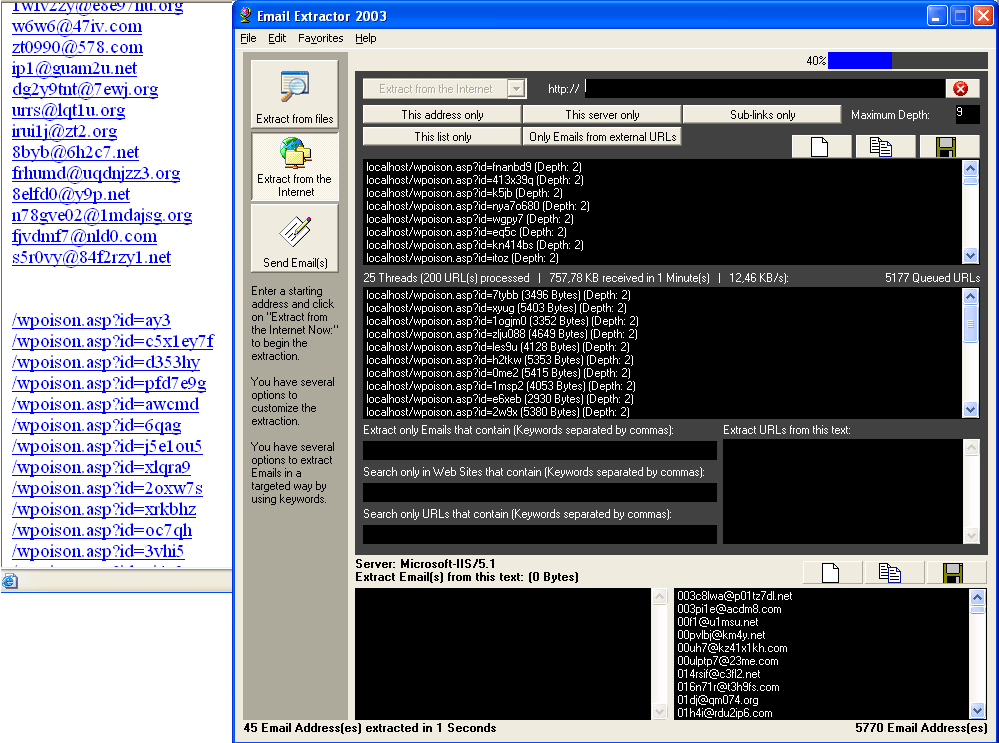Click the 5177 Queued URLs status text
The width and height of the screenshot is (999, 743).
pos(933,278)
